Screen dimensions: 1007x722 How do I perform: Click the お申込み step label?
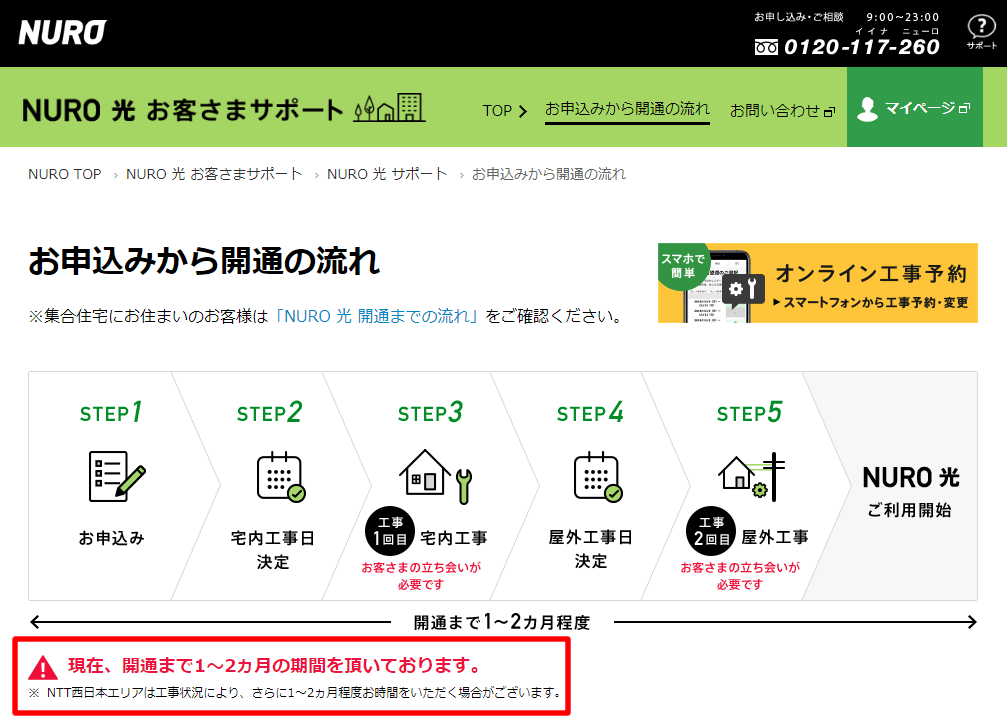pyautogui.click(x=112, y=538)
